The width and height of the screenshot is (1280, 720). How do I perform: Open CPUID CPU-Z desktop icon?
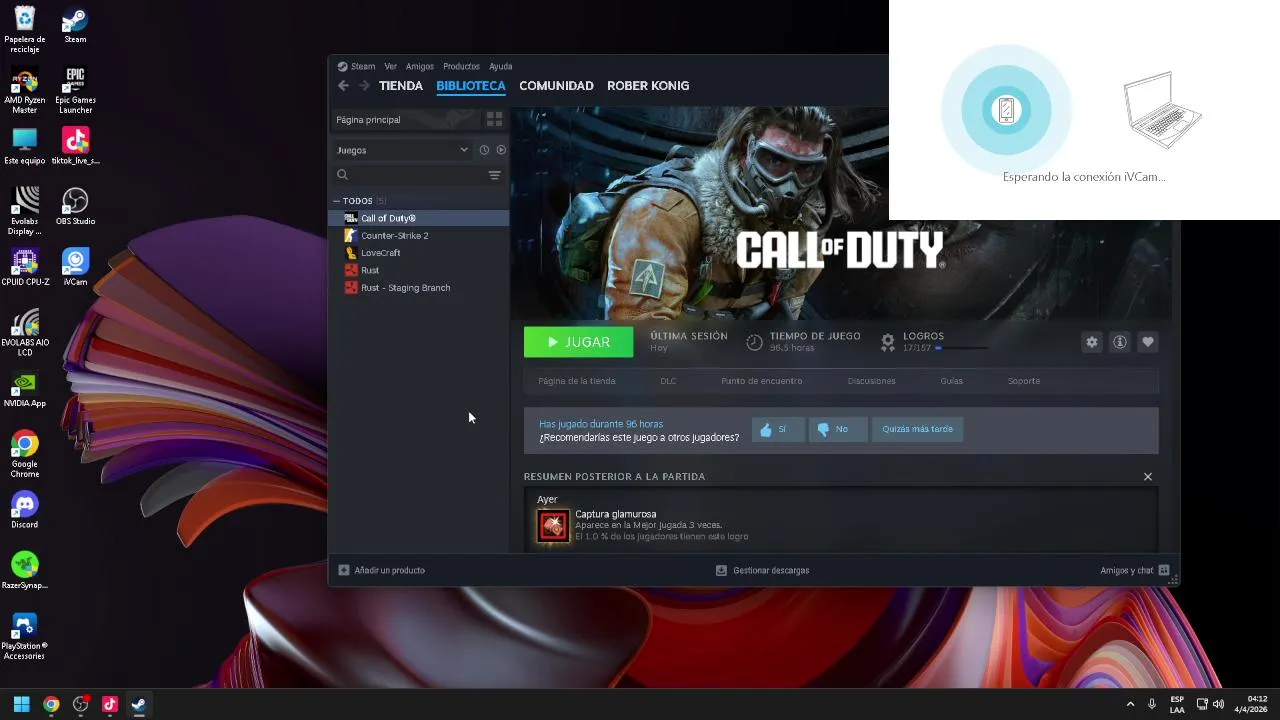[25, 268]
